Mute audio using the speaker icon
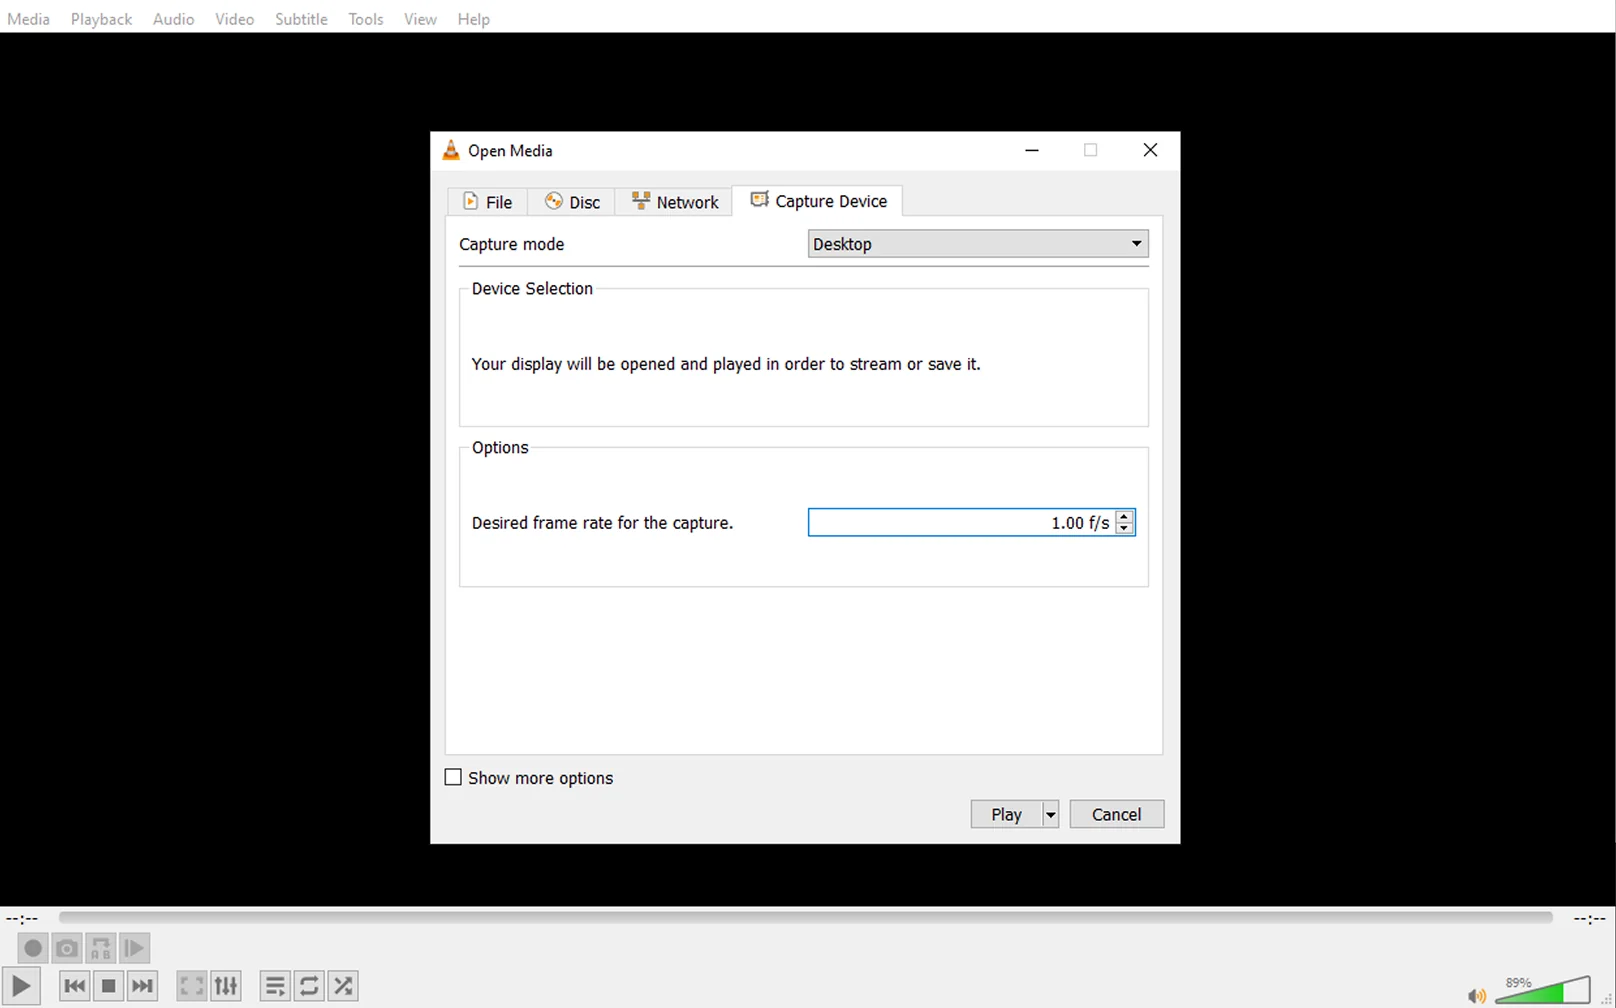 pos(1476,995)
